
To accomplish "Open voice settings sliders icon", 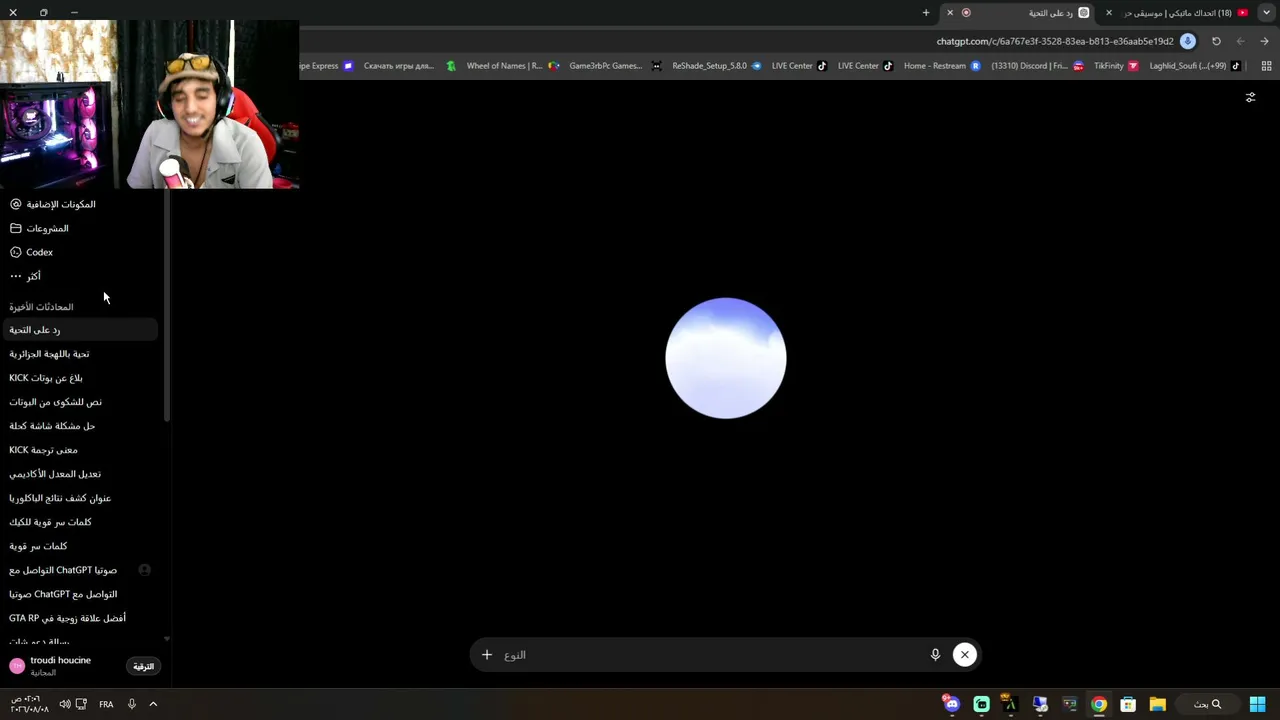I will [x=1250, y=97].
